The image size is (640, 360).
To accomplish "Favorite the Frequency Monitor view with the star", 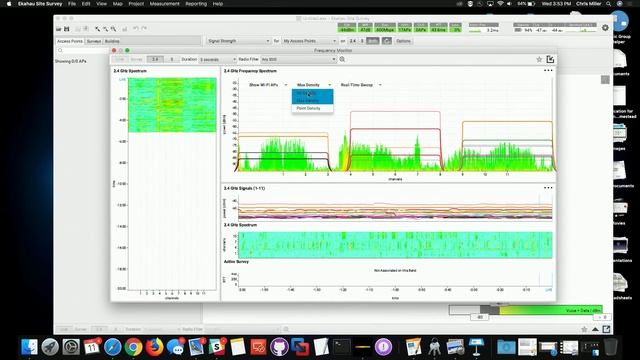I will [539, 60].
